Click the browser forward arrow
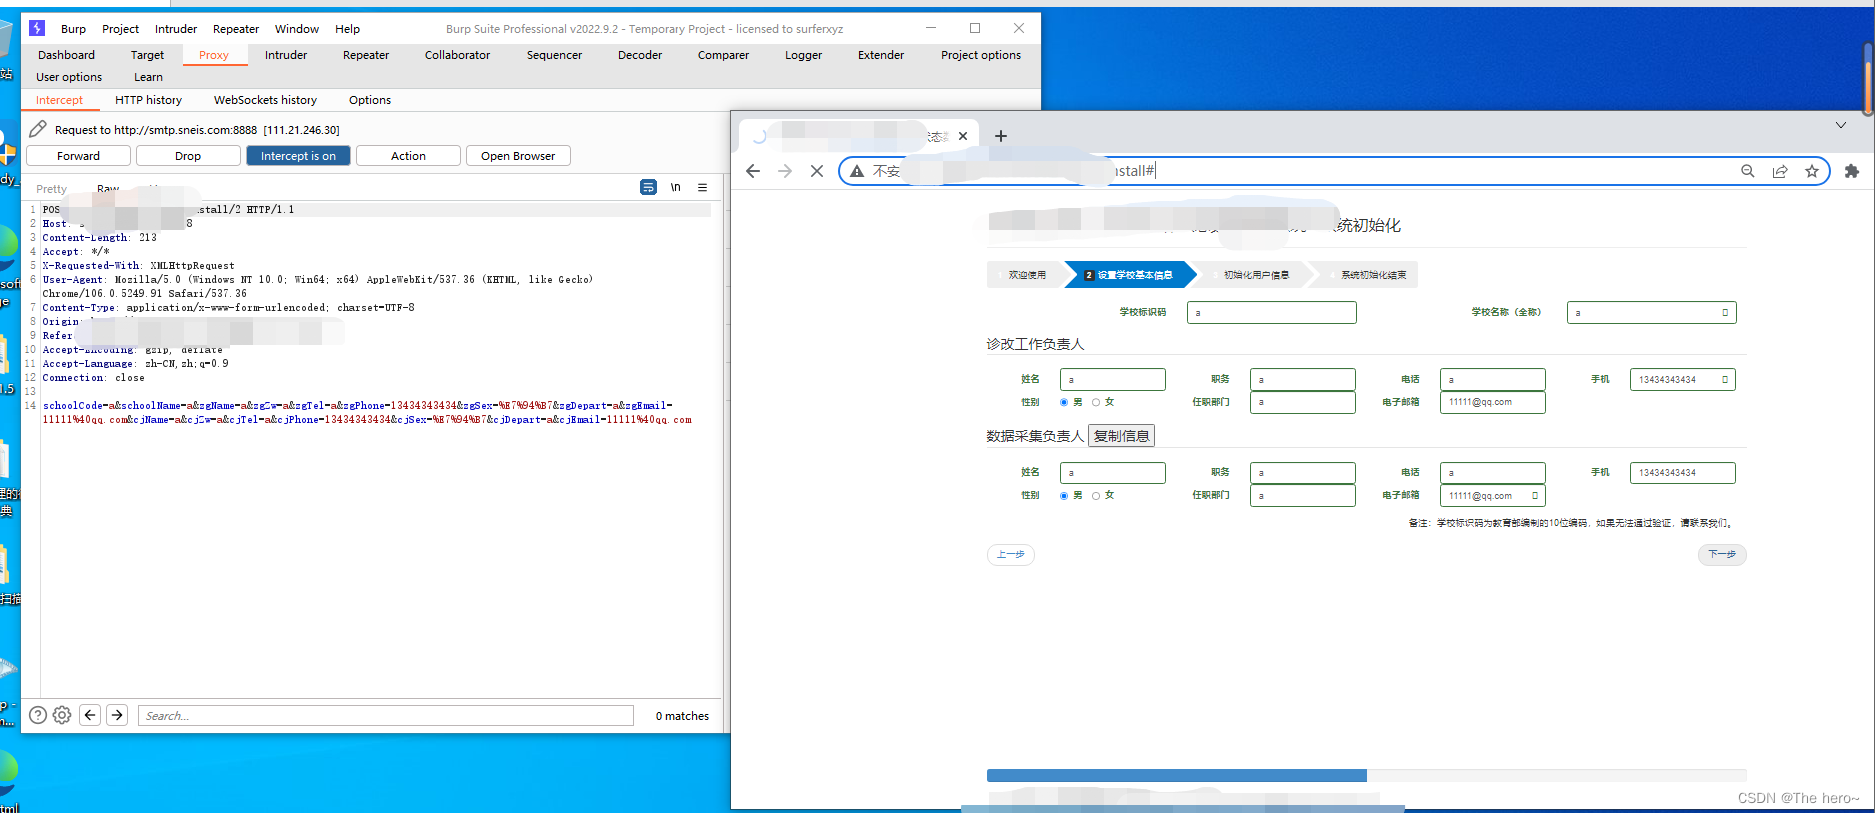1875x813 pixels. (785, 171)
